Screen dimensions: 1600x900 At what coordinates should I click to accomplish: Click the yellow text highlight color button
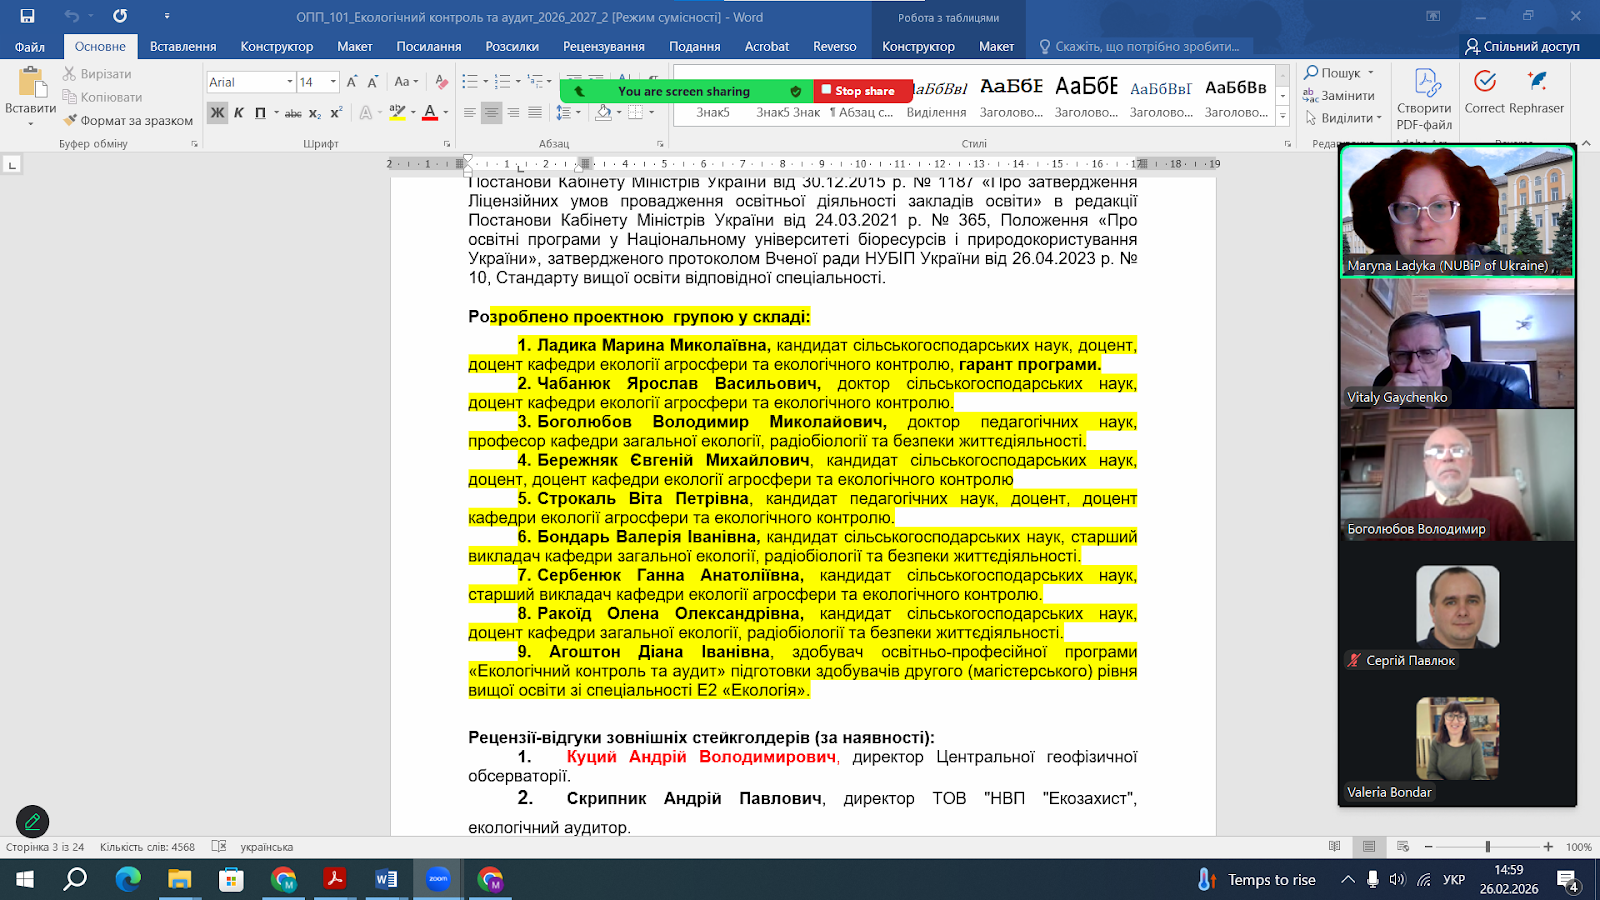(397, 113)
